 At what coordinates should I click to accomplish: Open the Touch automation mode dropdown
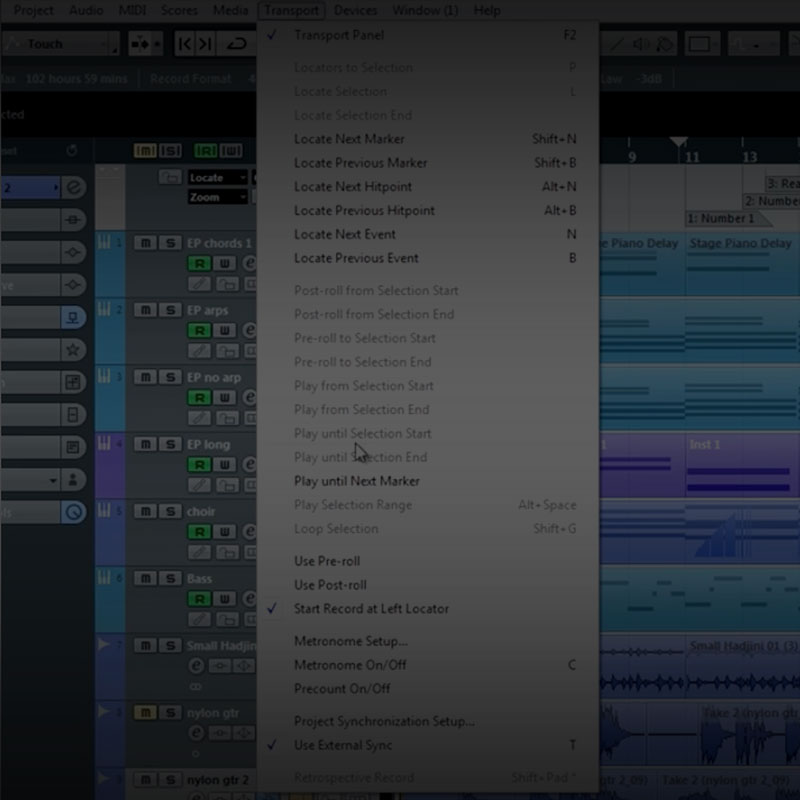pyautogui.click(x=60, y=44)
